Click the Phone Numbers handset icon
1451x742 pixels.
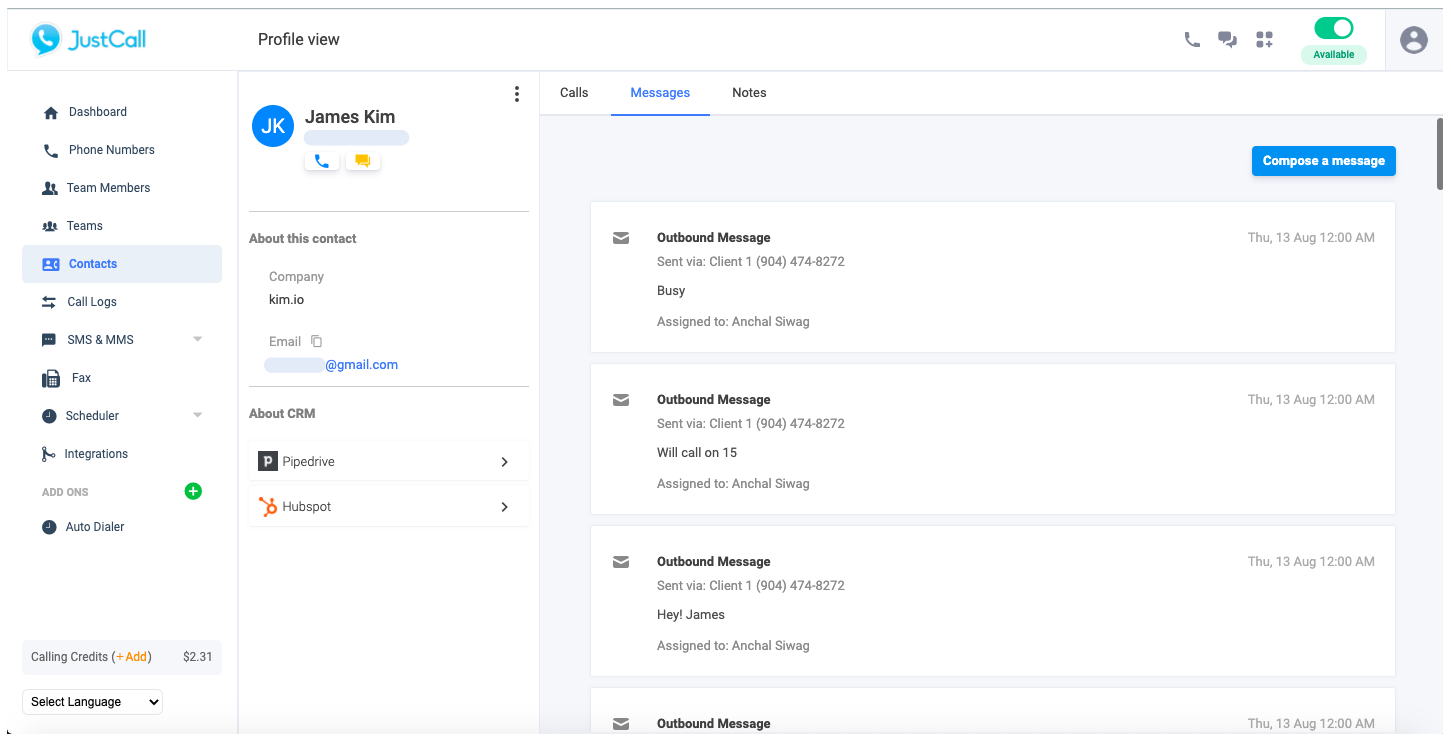pyautogui.click(x=51, y=151)
